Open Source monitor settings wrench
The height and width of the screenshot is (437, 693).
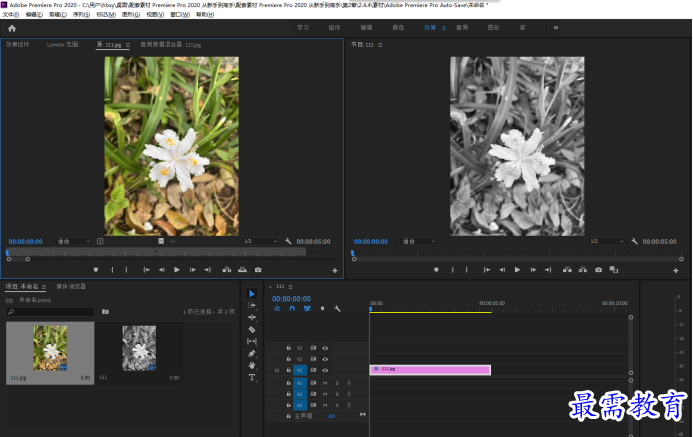click(x=288, y=241)
